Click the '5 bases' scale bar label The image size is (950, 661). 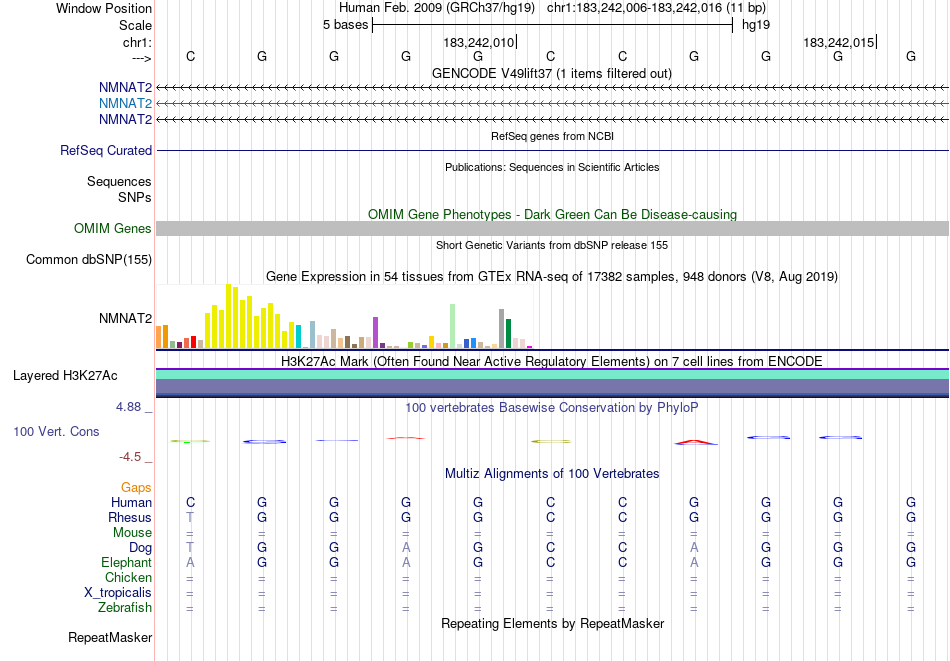pyautogui.click(x=345, y=25)
